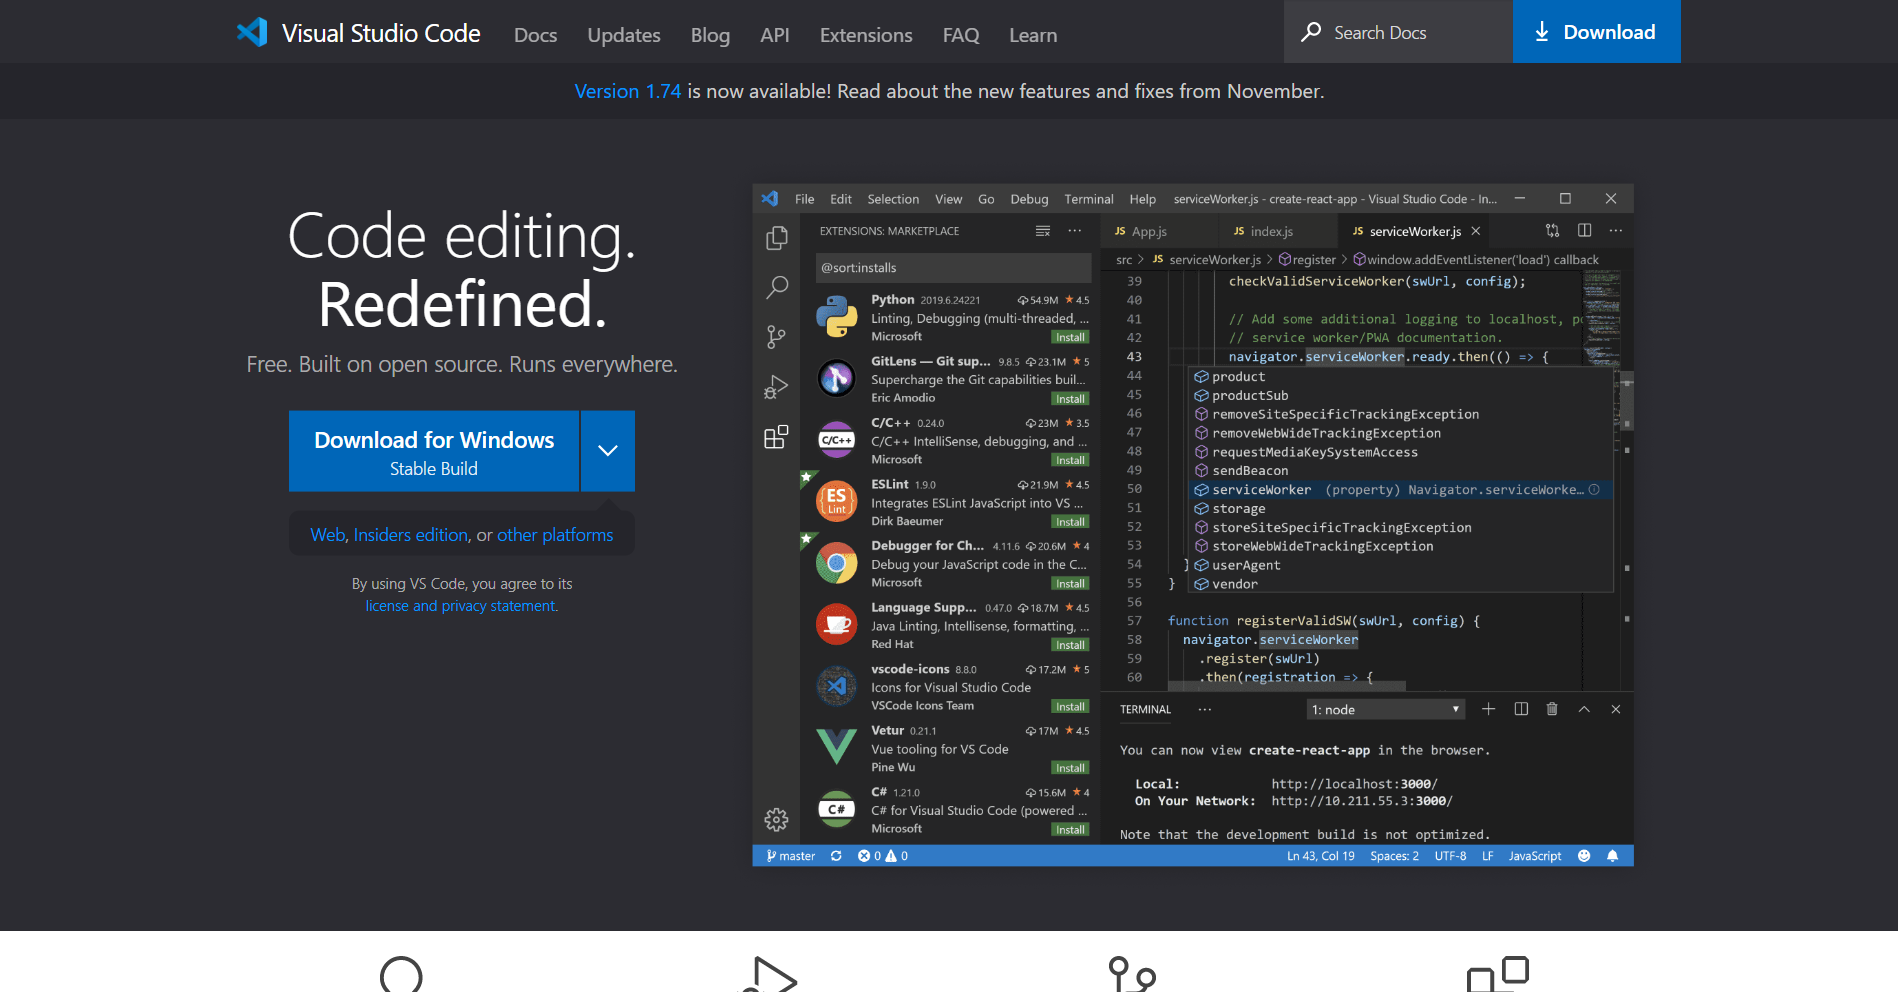Screen dimensions: 1898x992
Task: Click the split terminal icon
Action: pyautogui.click(x=1521, y=709)
